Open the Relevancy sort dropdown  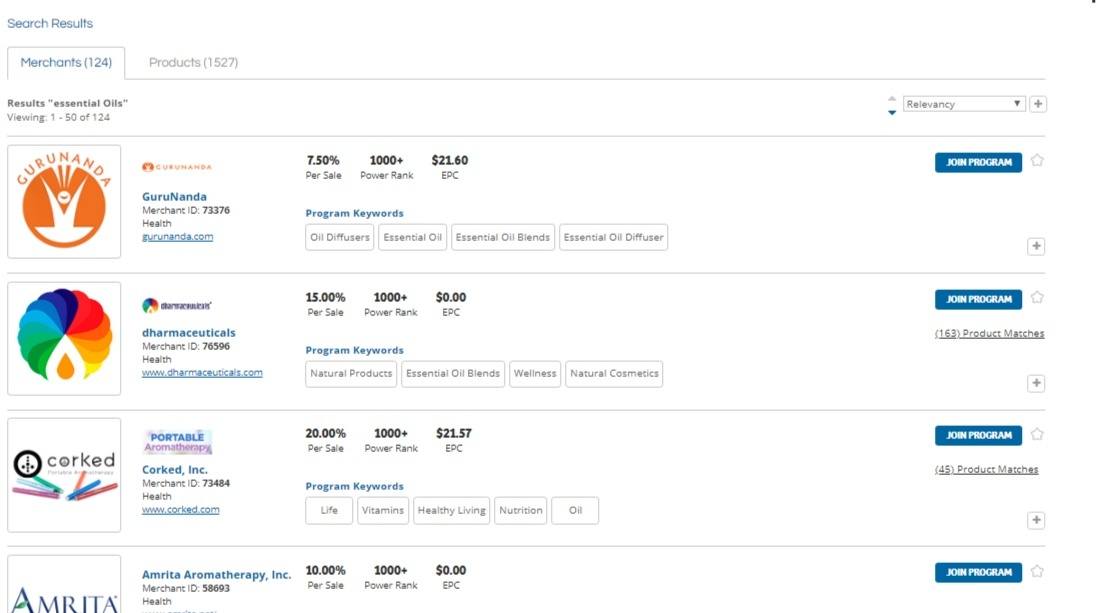tap(964, 104)
